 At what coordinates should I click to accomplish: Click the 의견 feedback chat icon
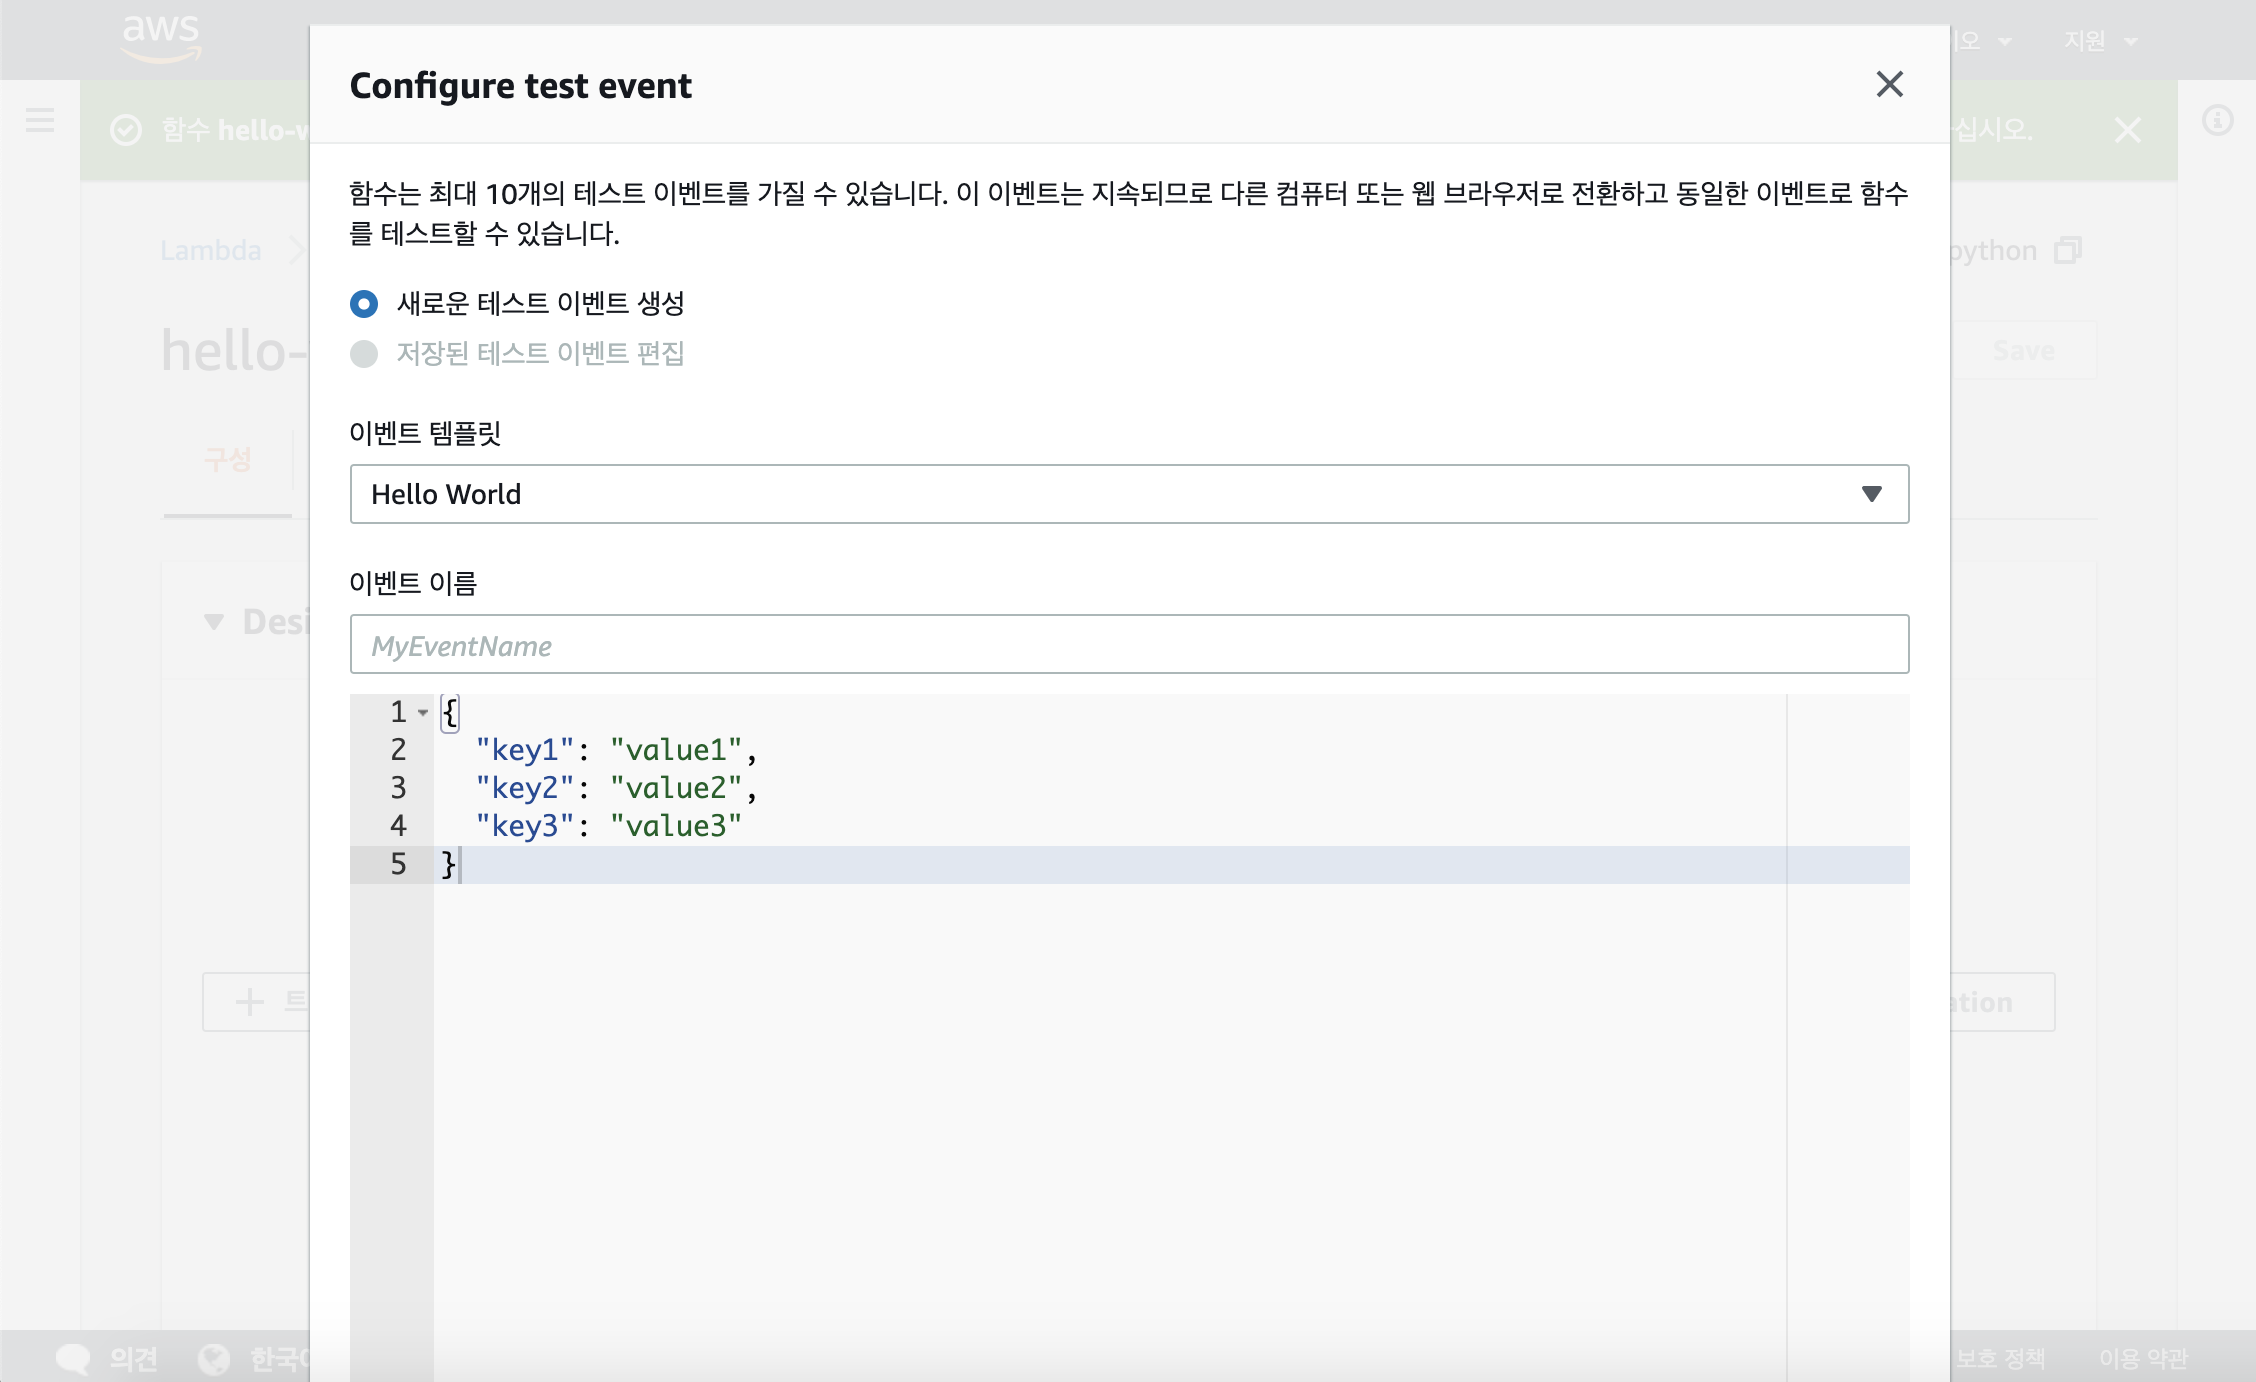pos(72,1358)
